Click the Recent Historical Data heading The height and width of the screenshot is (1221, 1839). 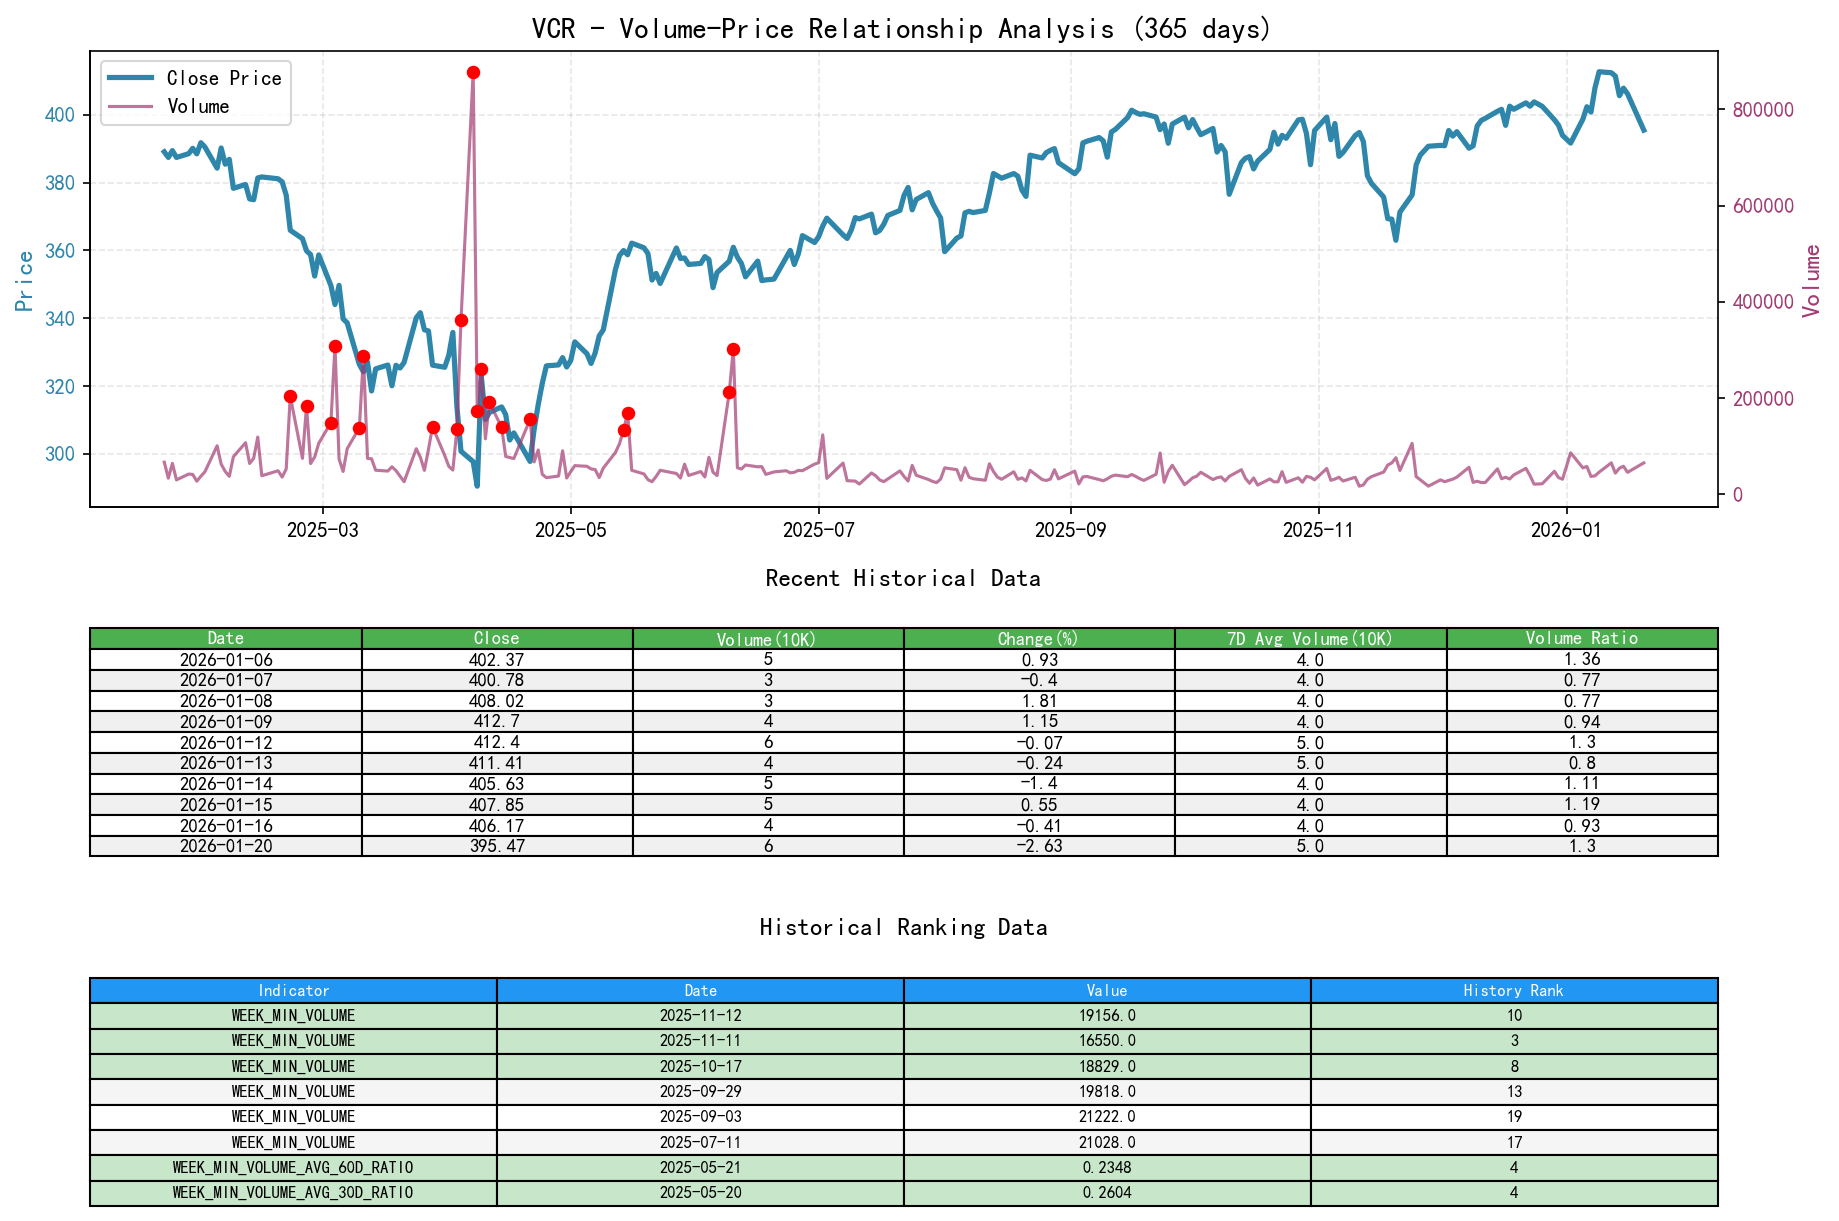pos(902,578)
